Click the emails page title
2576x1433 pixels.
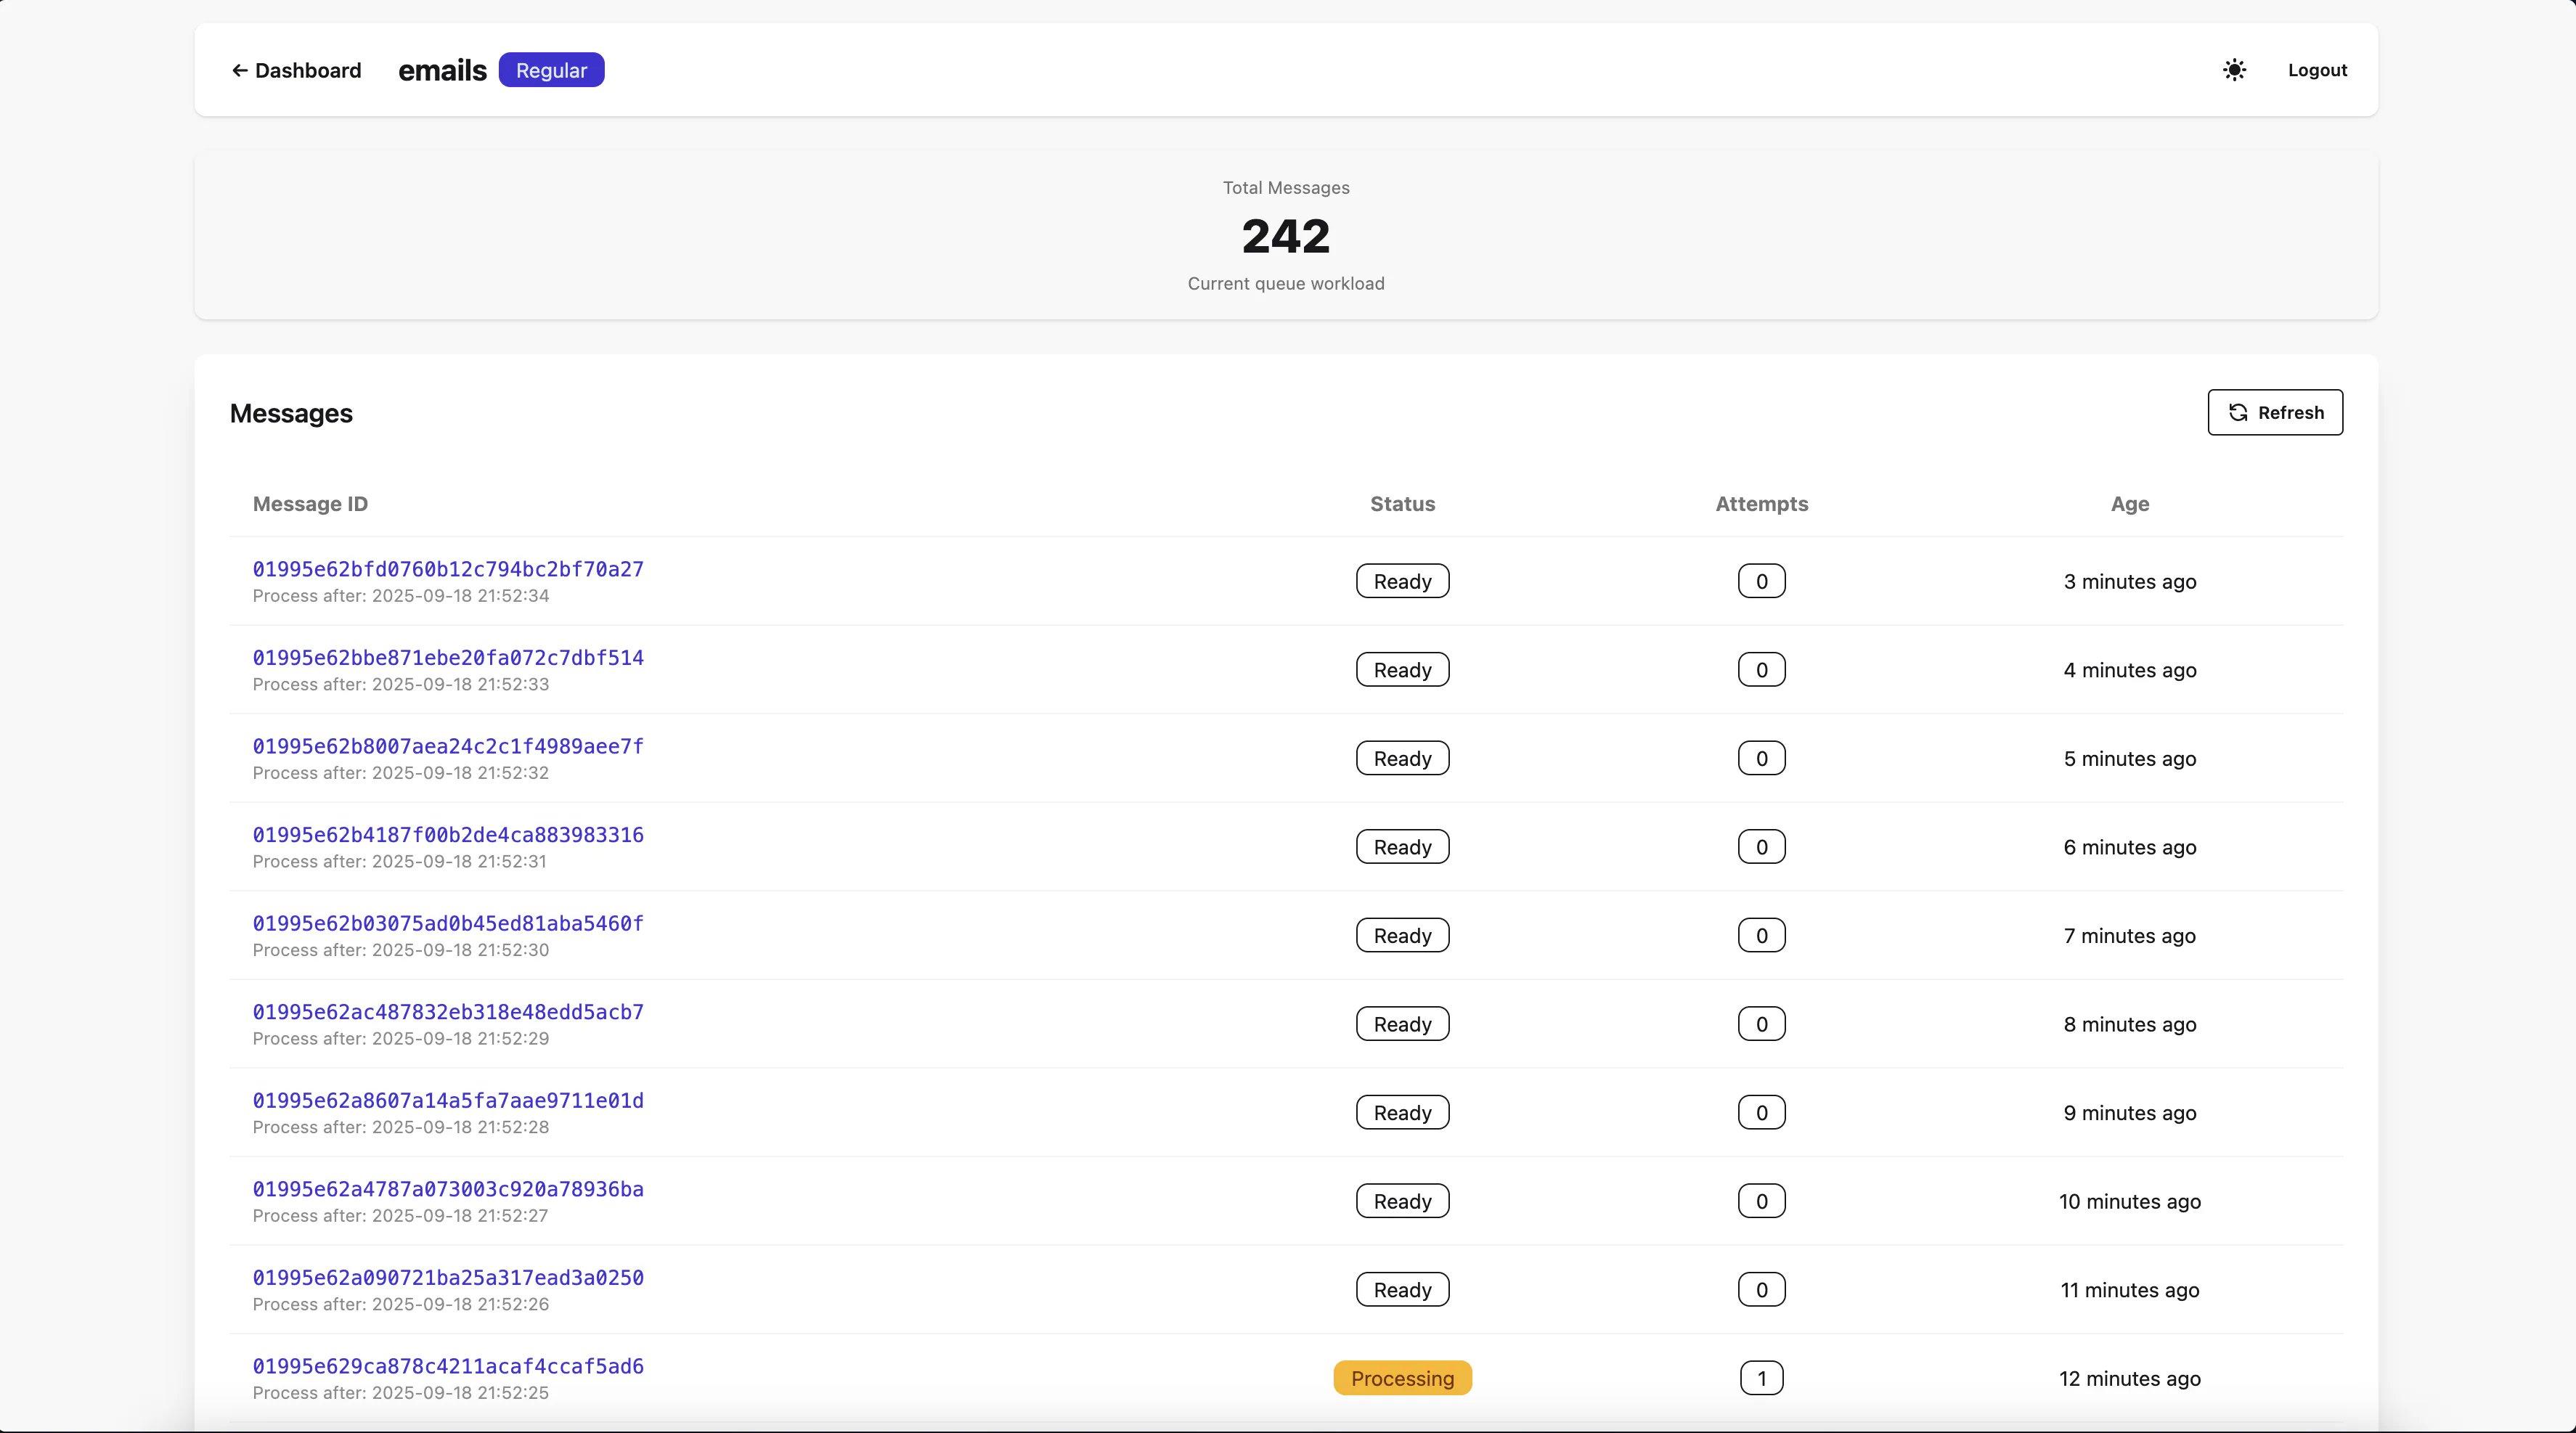pos(441,70)
